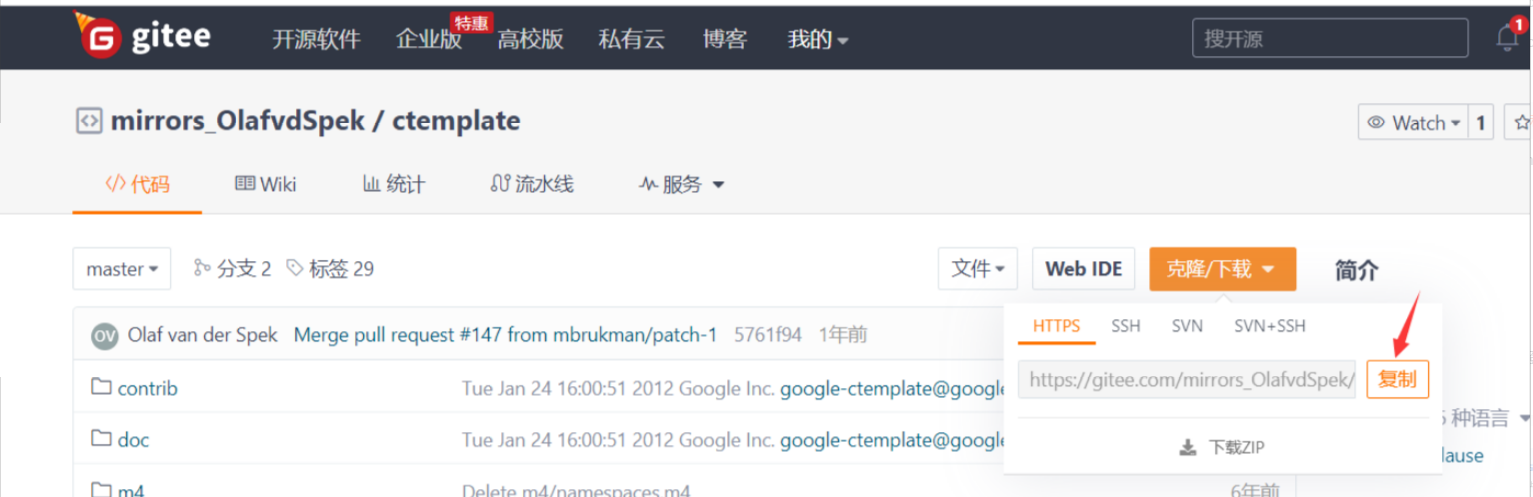The height and width of the screenshot is (497, 1533).
Task: Open 开源软件 in top navigation
Action: coord(316,39)
